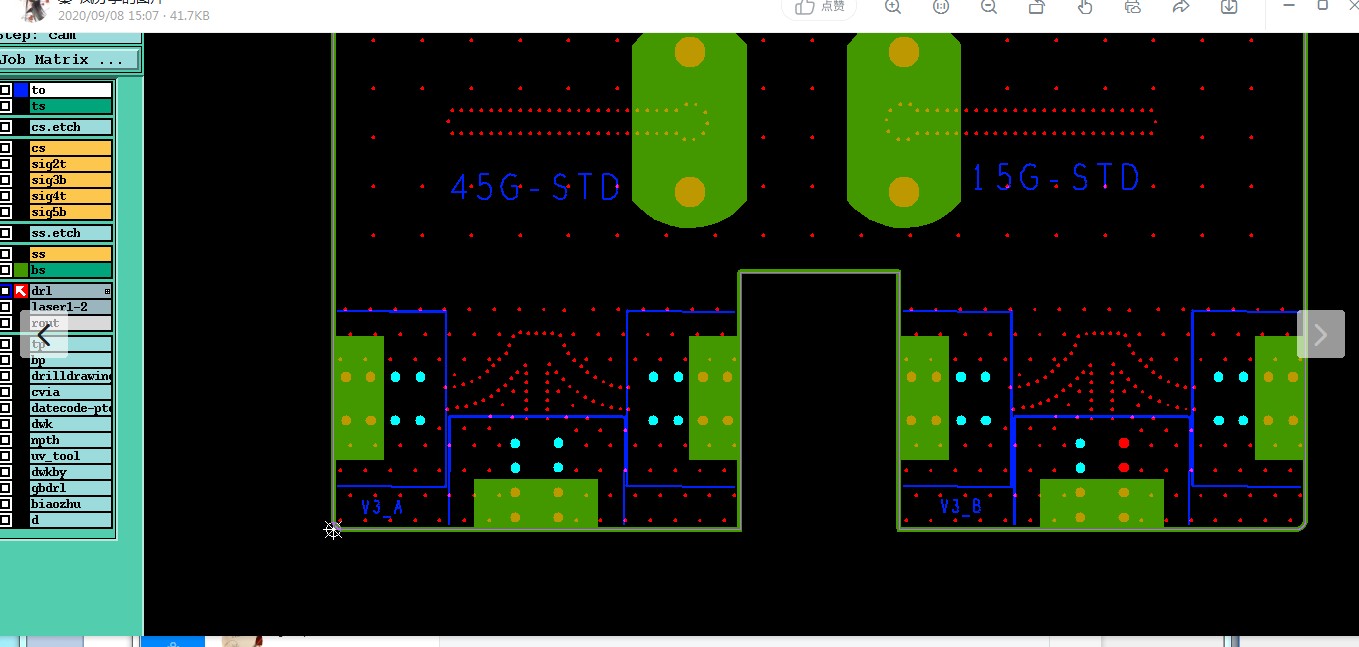Viewport: 1359px width, 647px height.
Task: Click the V3_B label on the board
Action: (x=961, y=507)
